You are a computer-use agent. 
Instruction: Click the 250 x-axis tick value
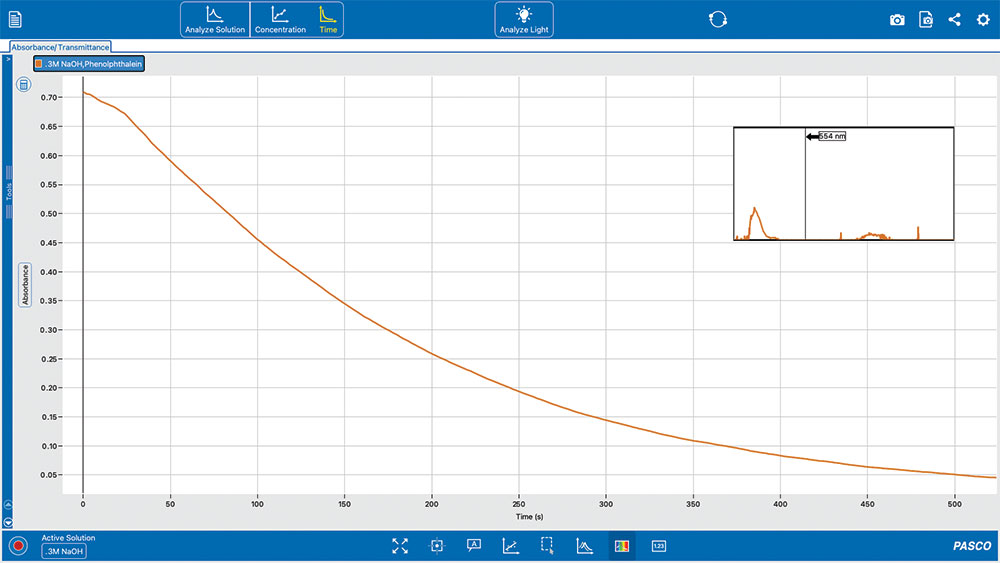pyautogui.click(x=518, y=504)
